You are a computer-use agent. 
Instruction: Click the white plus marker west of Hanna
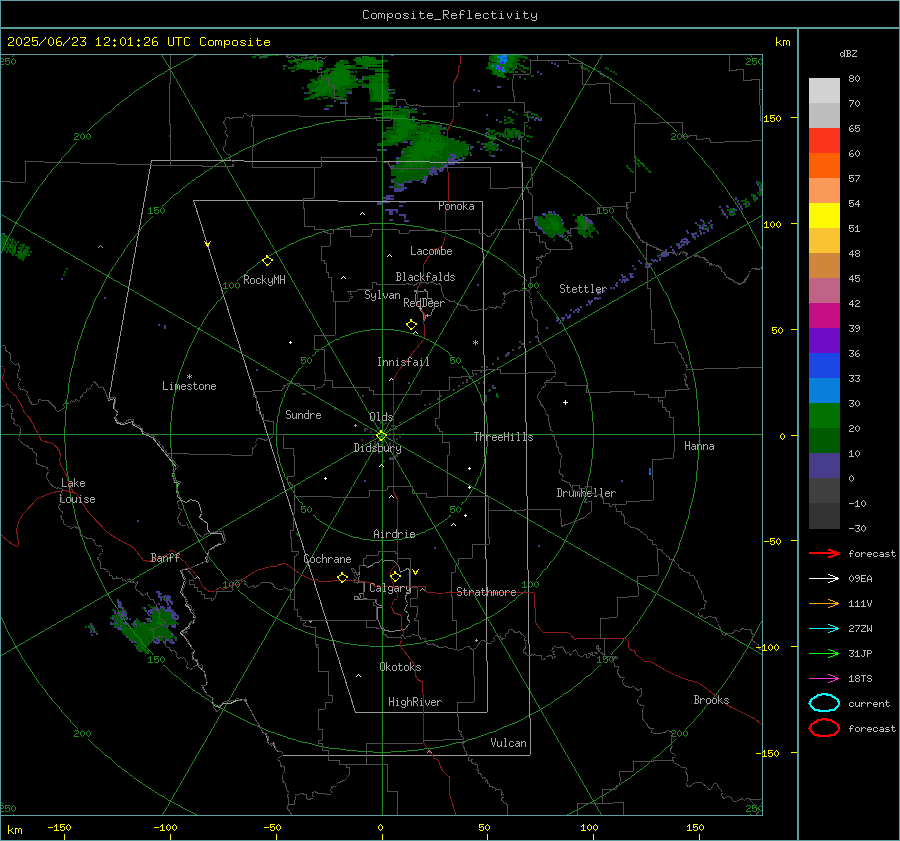(565, 402)
